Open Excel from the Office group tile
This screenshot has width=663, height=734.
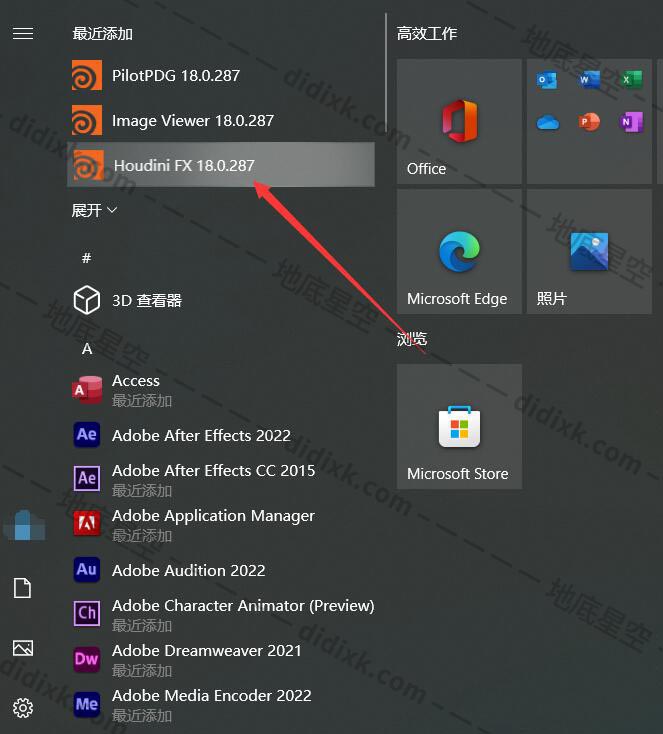pos(631,80)
